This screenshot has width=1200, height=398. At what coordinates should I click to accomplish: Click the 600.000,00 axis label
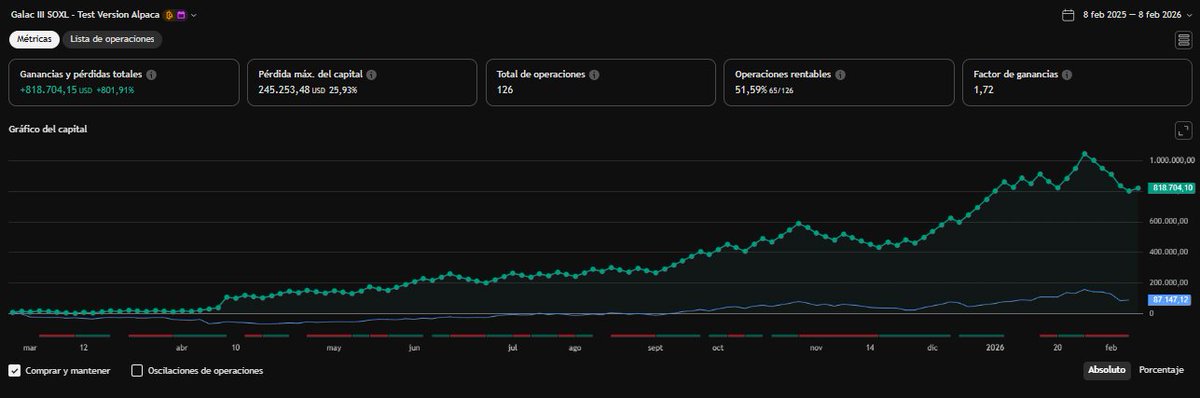click(x=1169, y=221)
